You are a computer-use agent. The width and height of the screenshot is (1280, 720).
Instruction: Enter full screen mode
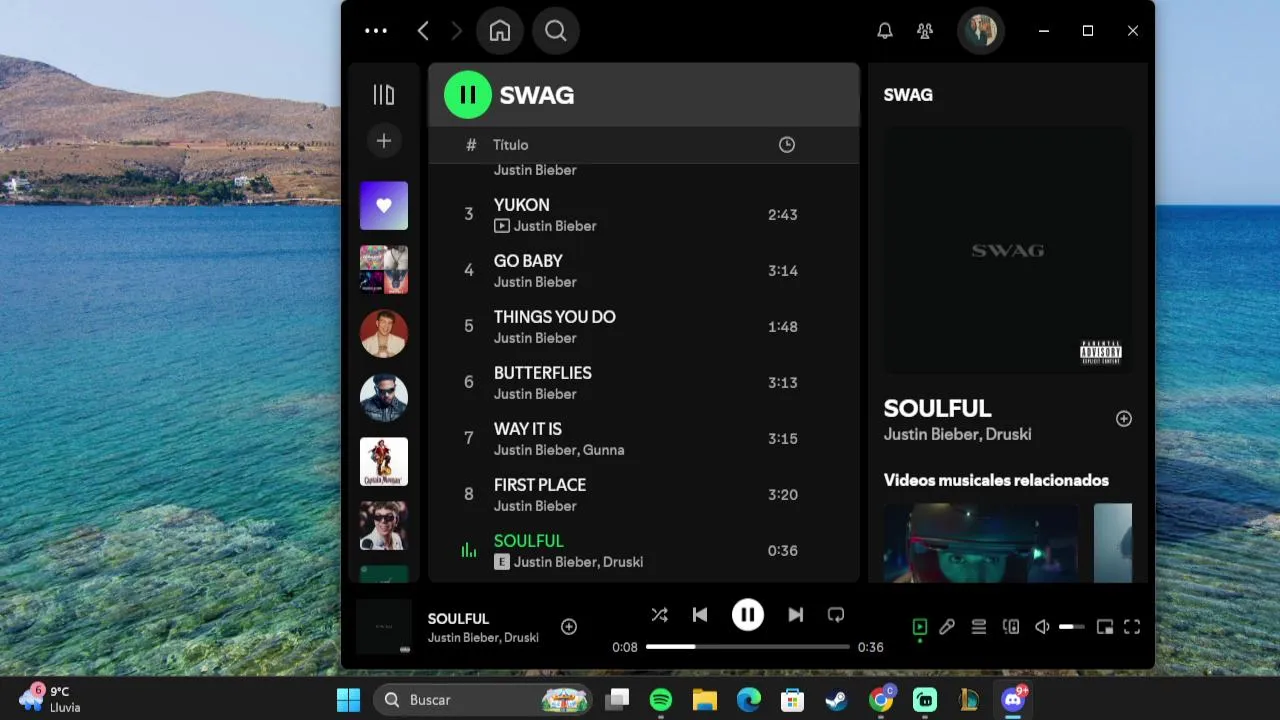click(x=1132, y=627)
